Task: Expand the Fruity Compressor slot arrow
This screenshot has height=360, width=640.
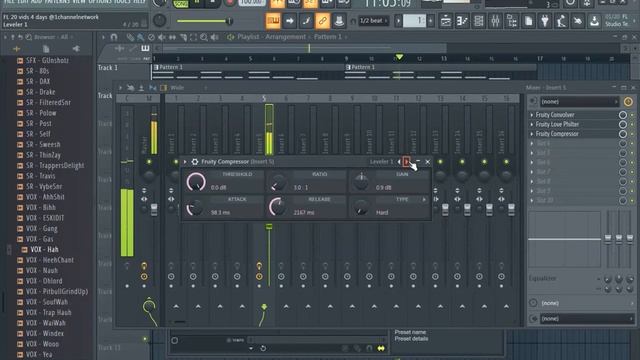Action: click(532, 134)
